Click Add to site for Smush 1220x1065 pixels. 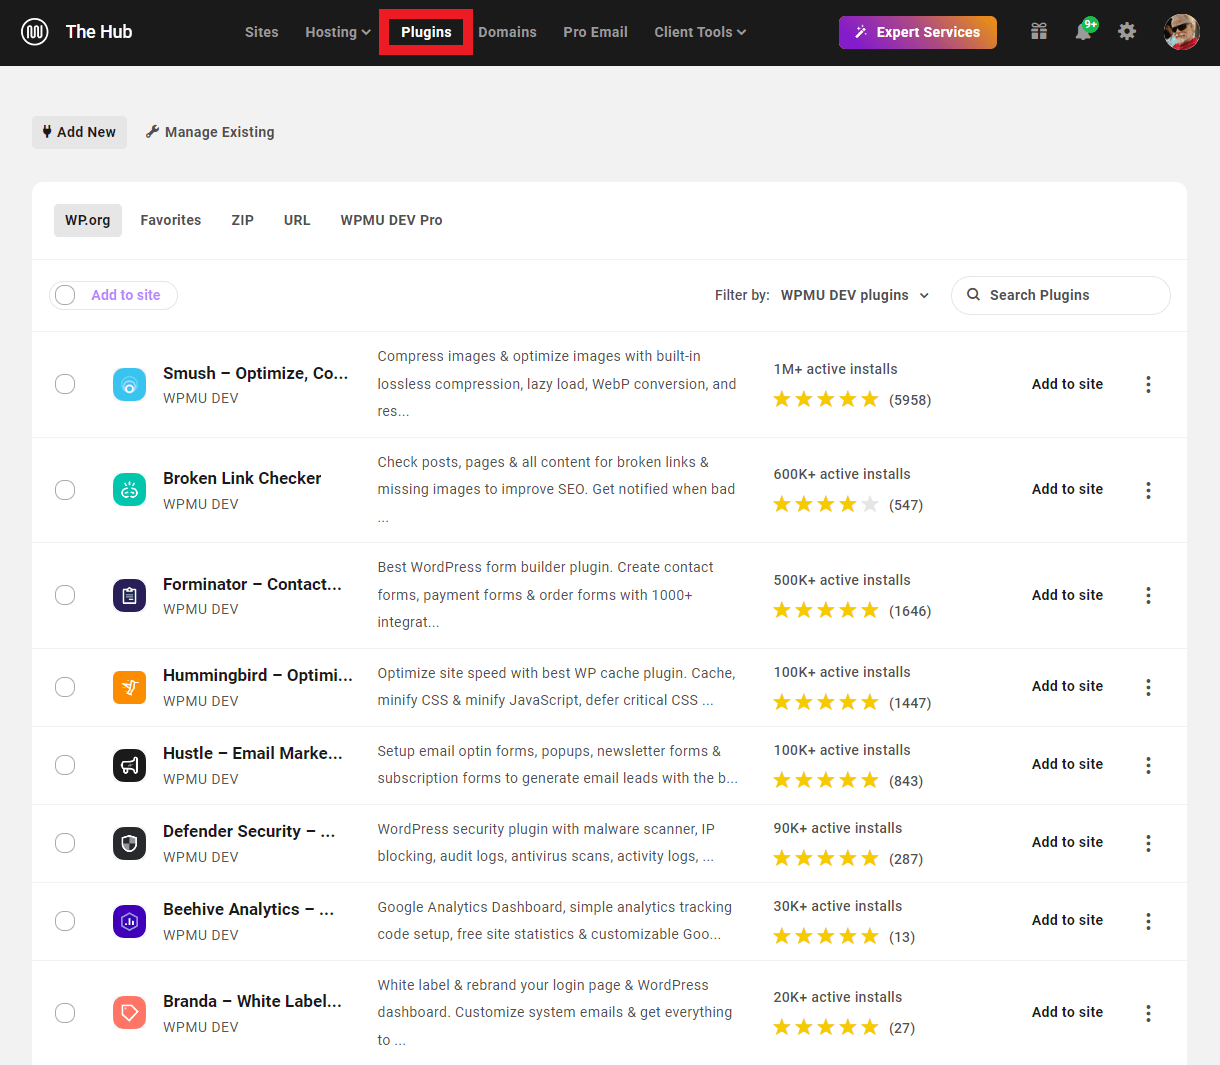point(1067,384)
